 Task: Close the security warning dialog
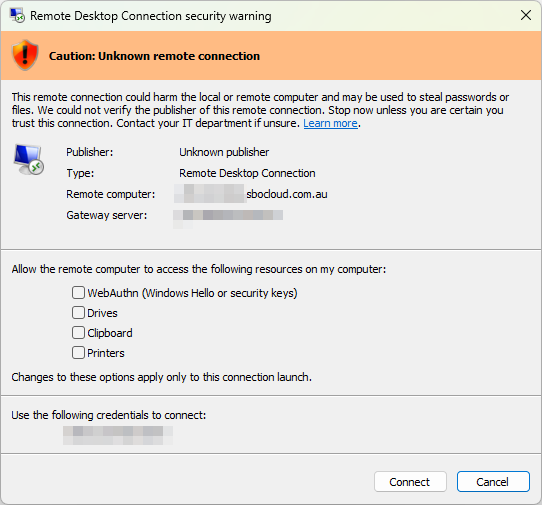click(526, 15)
